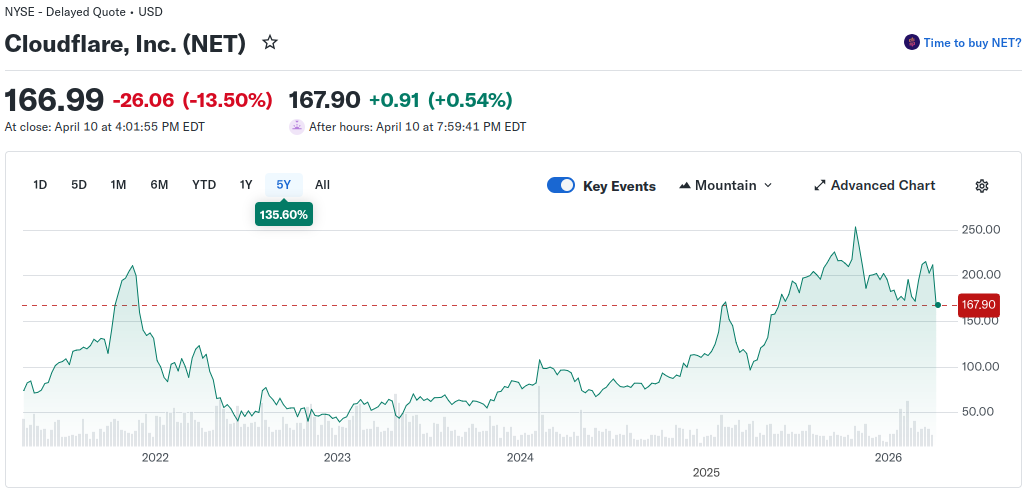Click the 166.99 closing price
This screenshot has width=1030, height=495.
click(x=54, y=100)
